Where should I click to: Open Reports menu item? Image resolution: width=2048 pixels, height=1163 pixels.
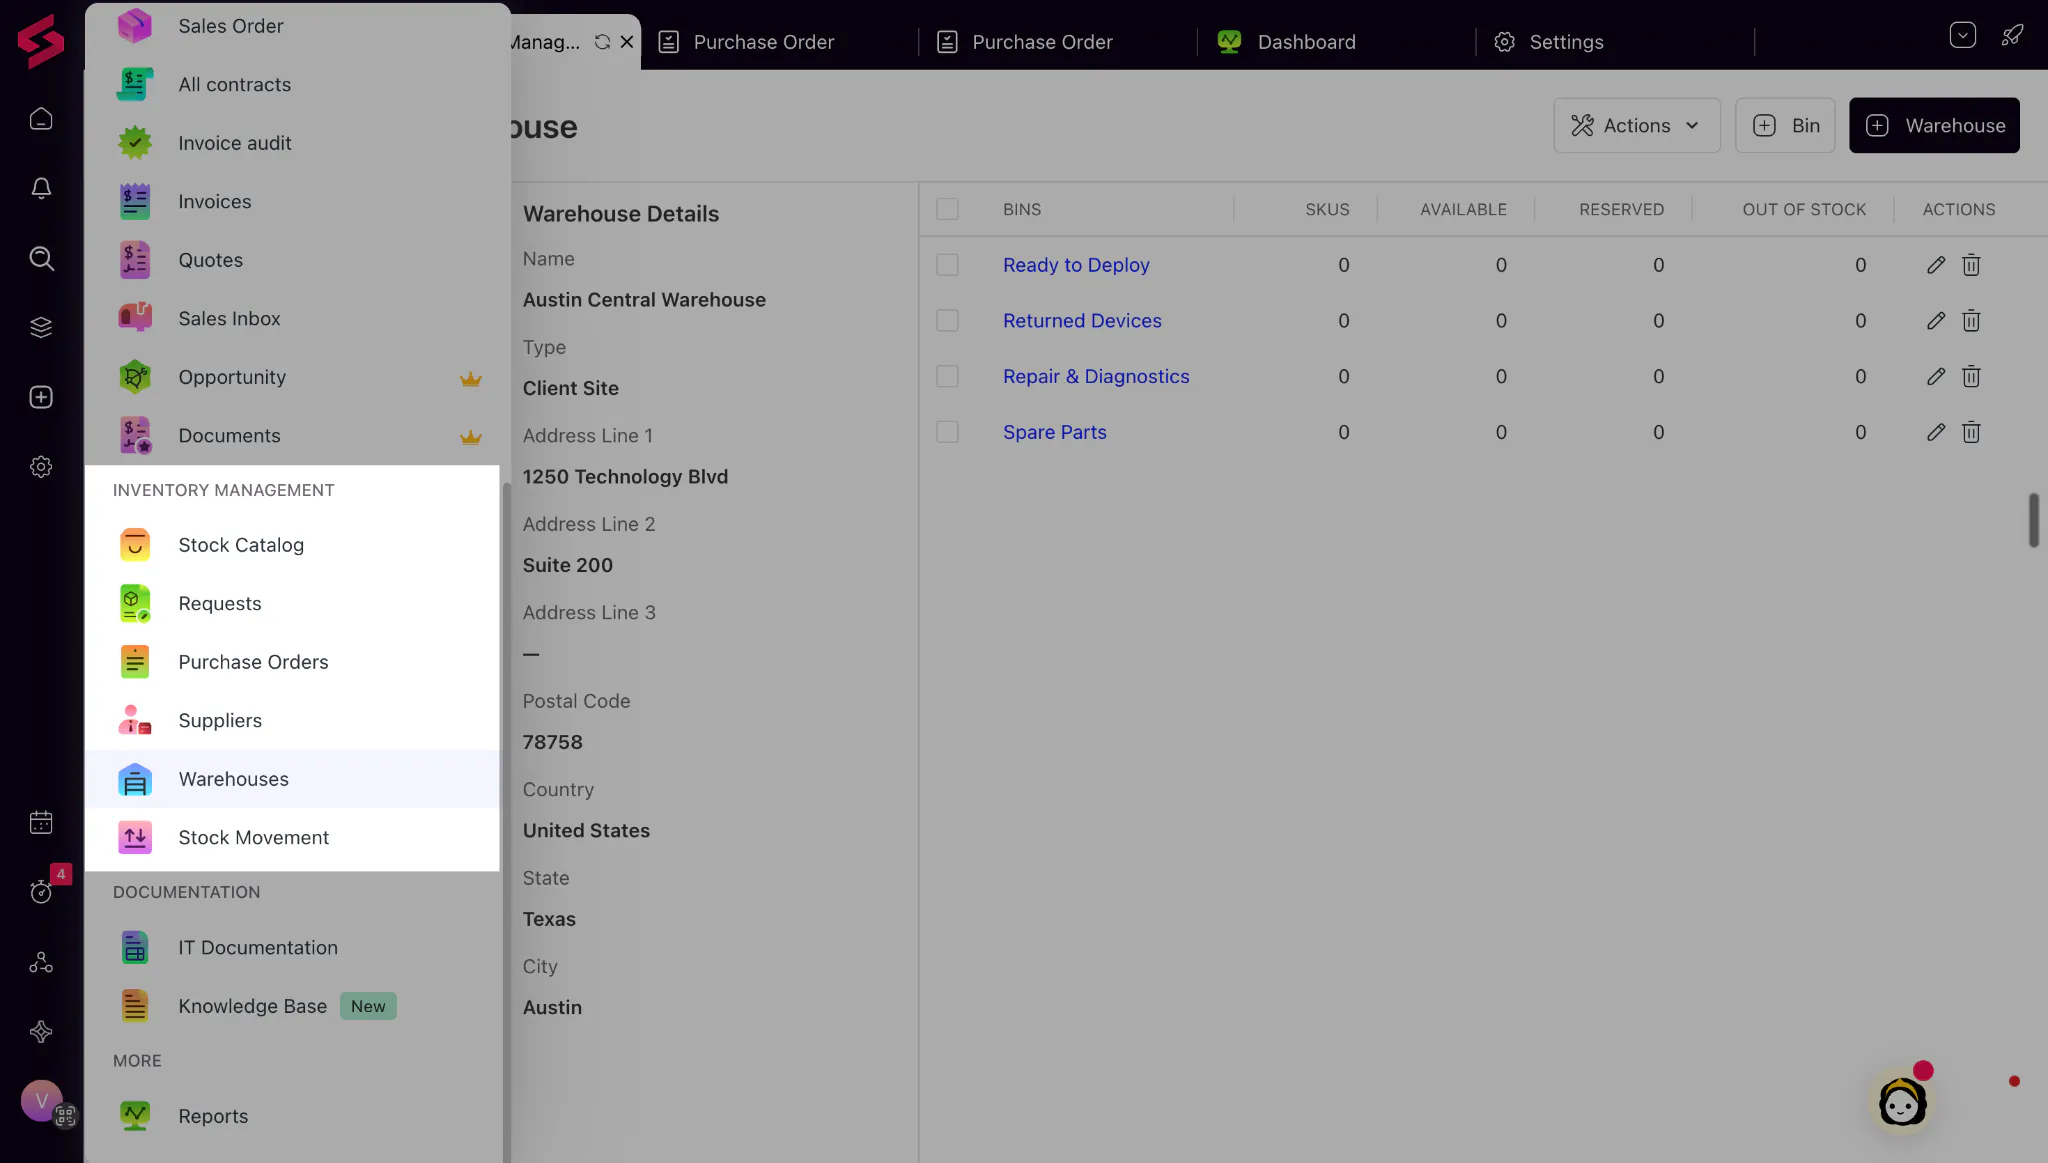coord(292,1116)
